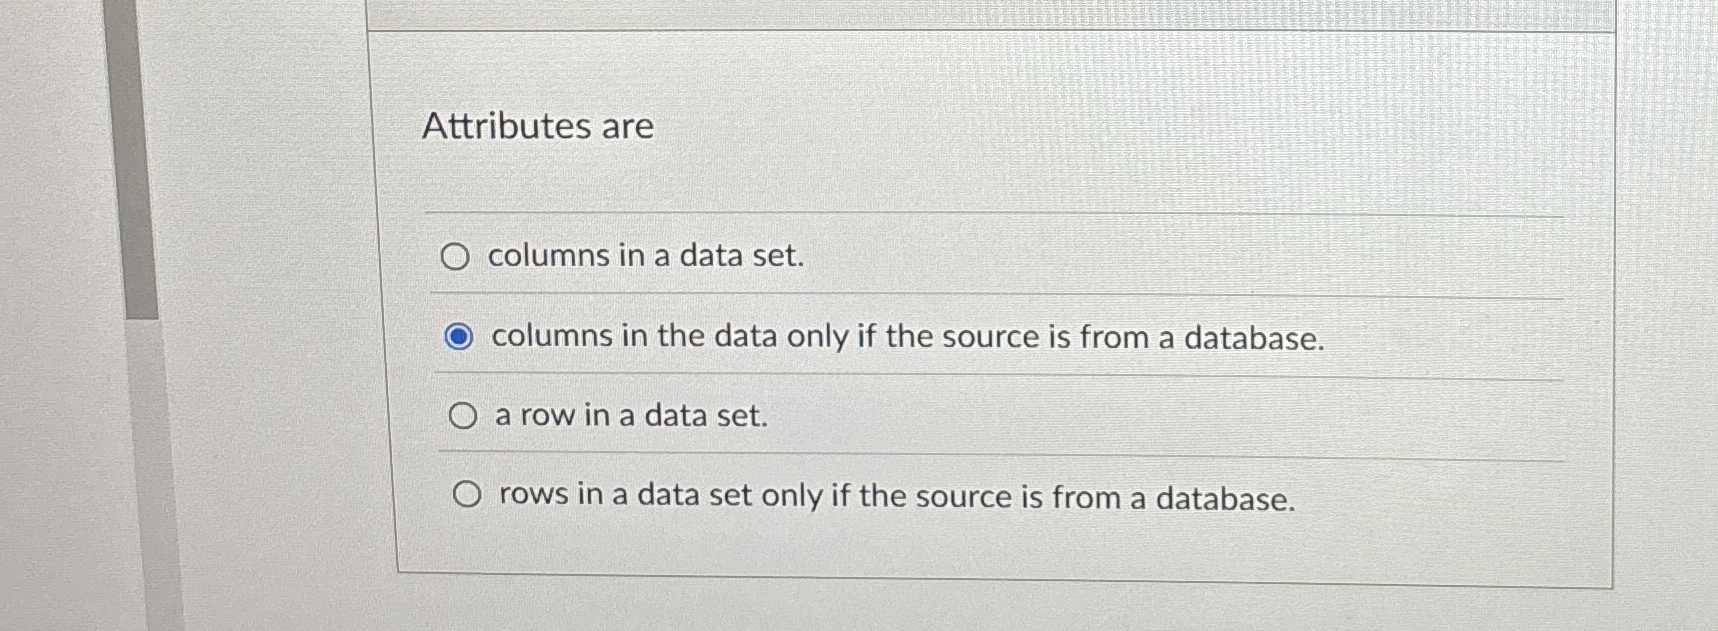Click the third unselected radio circle
1718x631 pixels.
point(464,415)
